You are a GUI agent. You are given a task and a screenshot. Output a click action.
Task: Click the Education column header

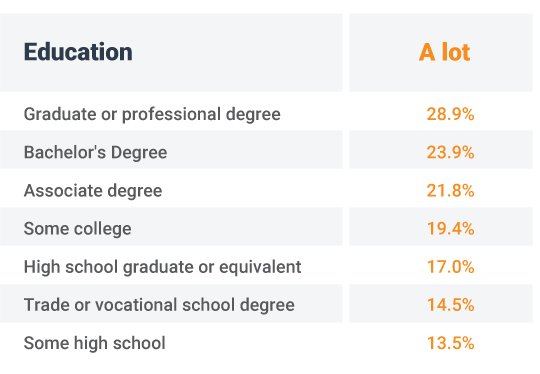click(78, 52)
